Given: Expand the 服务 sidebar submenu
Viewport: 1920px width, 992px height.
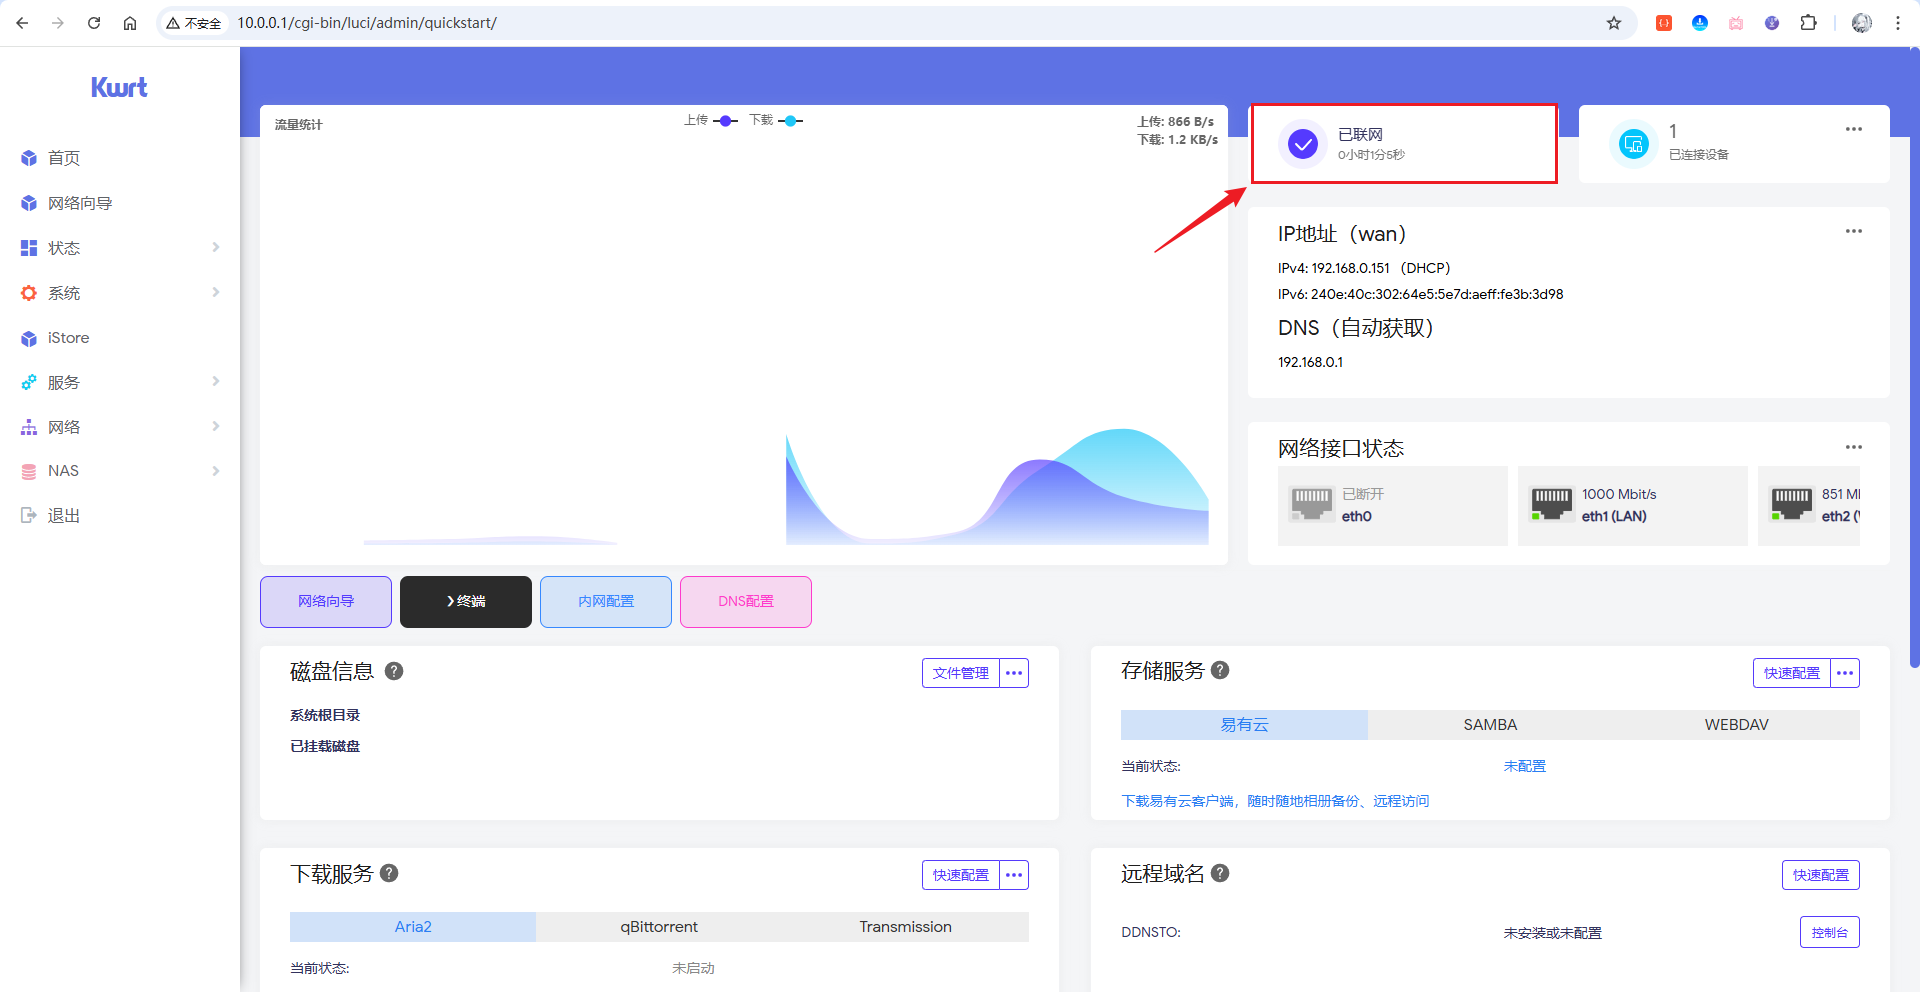Looking at the screenshot, I should point(120,382).
